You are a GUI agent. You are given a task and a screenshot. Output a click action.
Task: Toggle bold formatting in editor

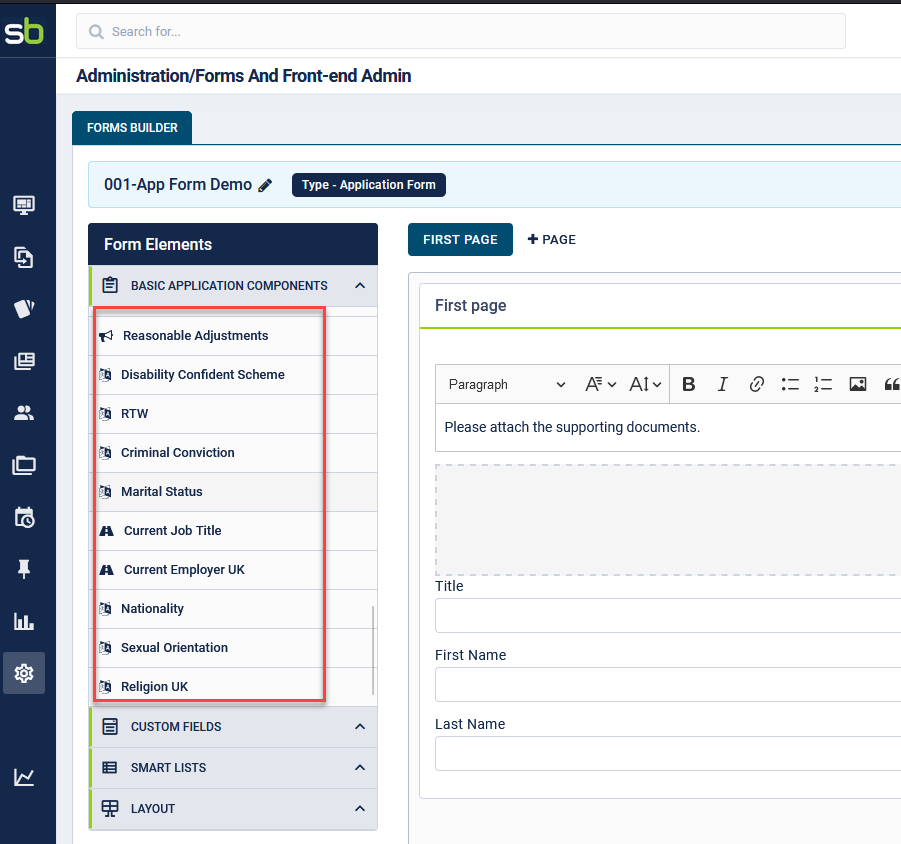coord(688,384)
